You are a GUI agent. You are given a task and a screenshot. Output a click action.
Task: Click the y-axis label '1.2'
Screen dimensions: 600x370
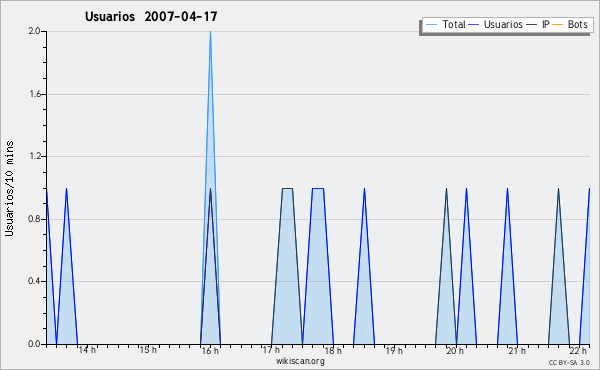[34, 156]
